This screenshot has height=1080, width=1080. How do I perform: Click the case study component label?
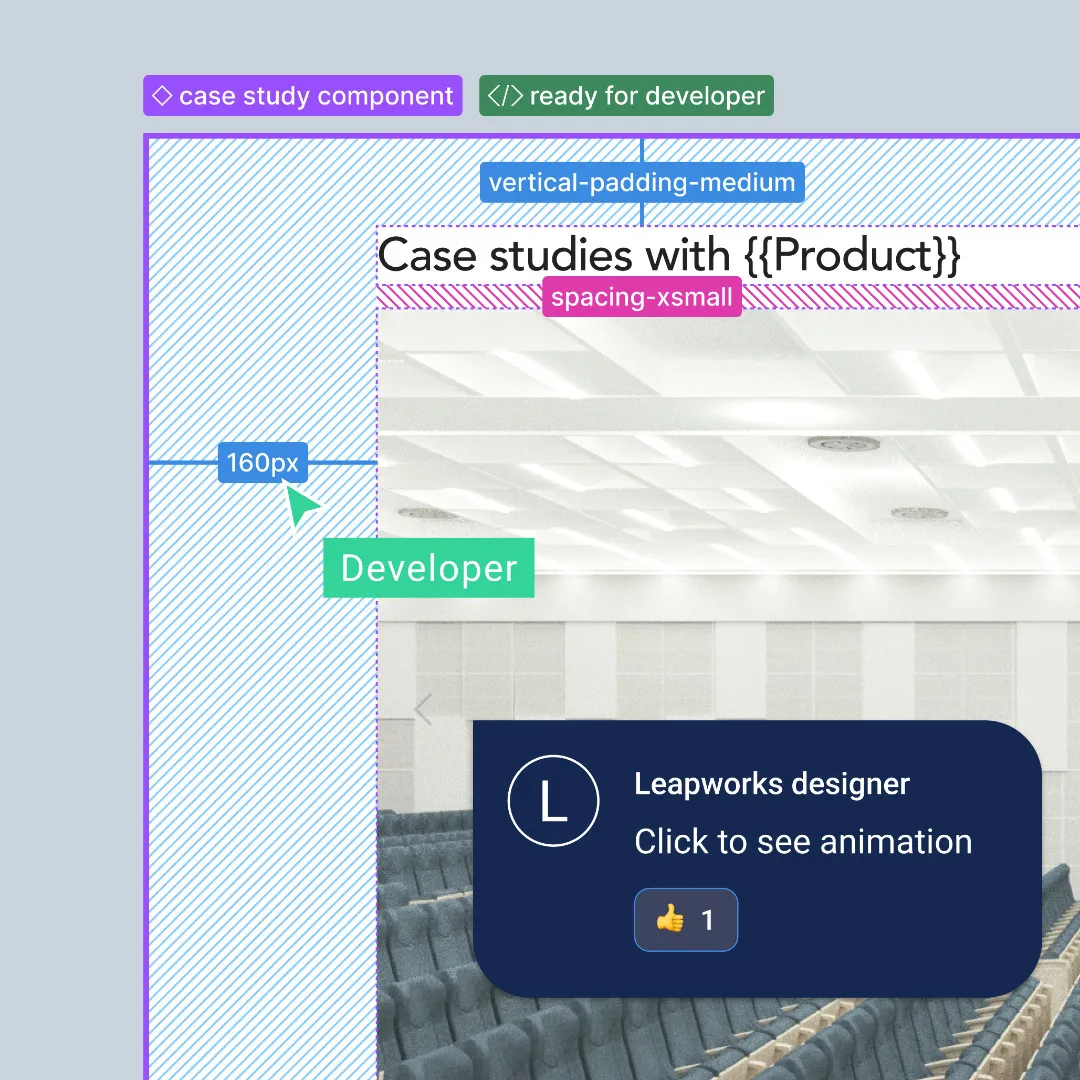point(302,96)
